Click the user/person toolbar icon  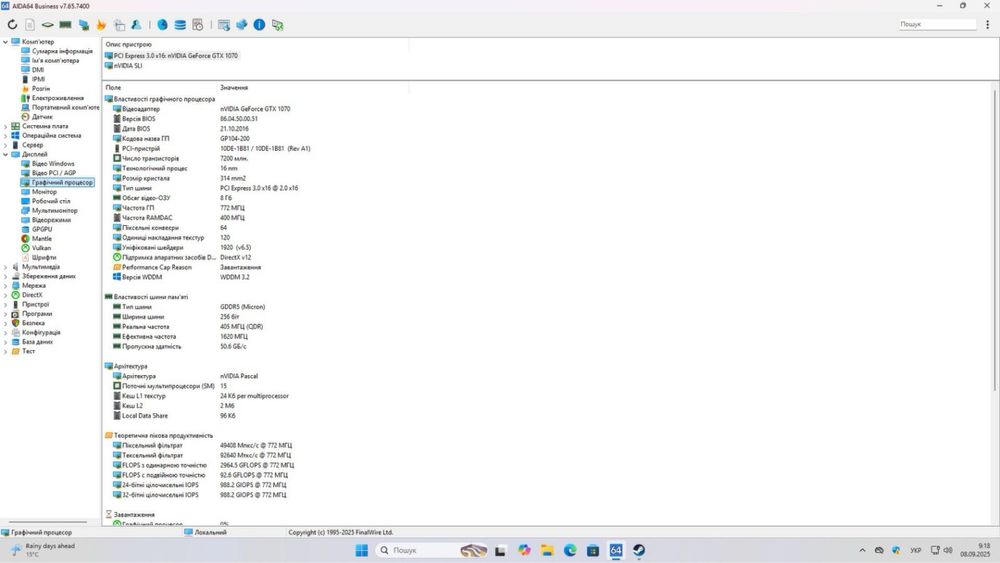(x=136, y=25)
